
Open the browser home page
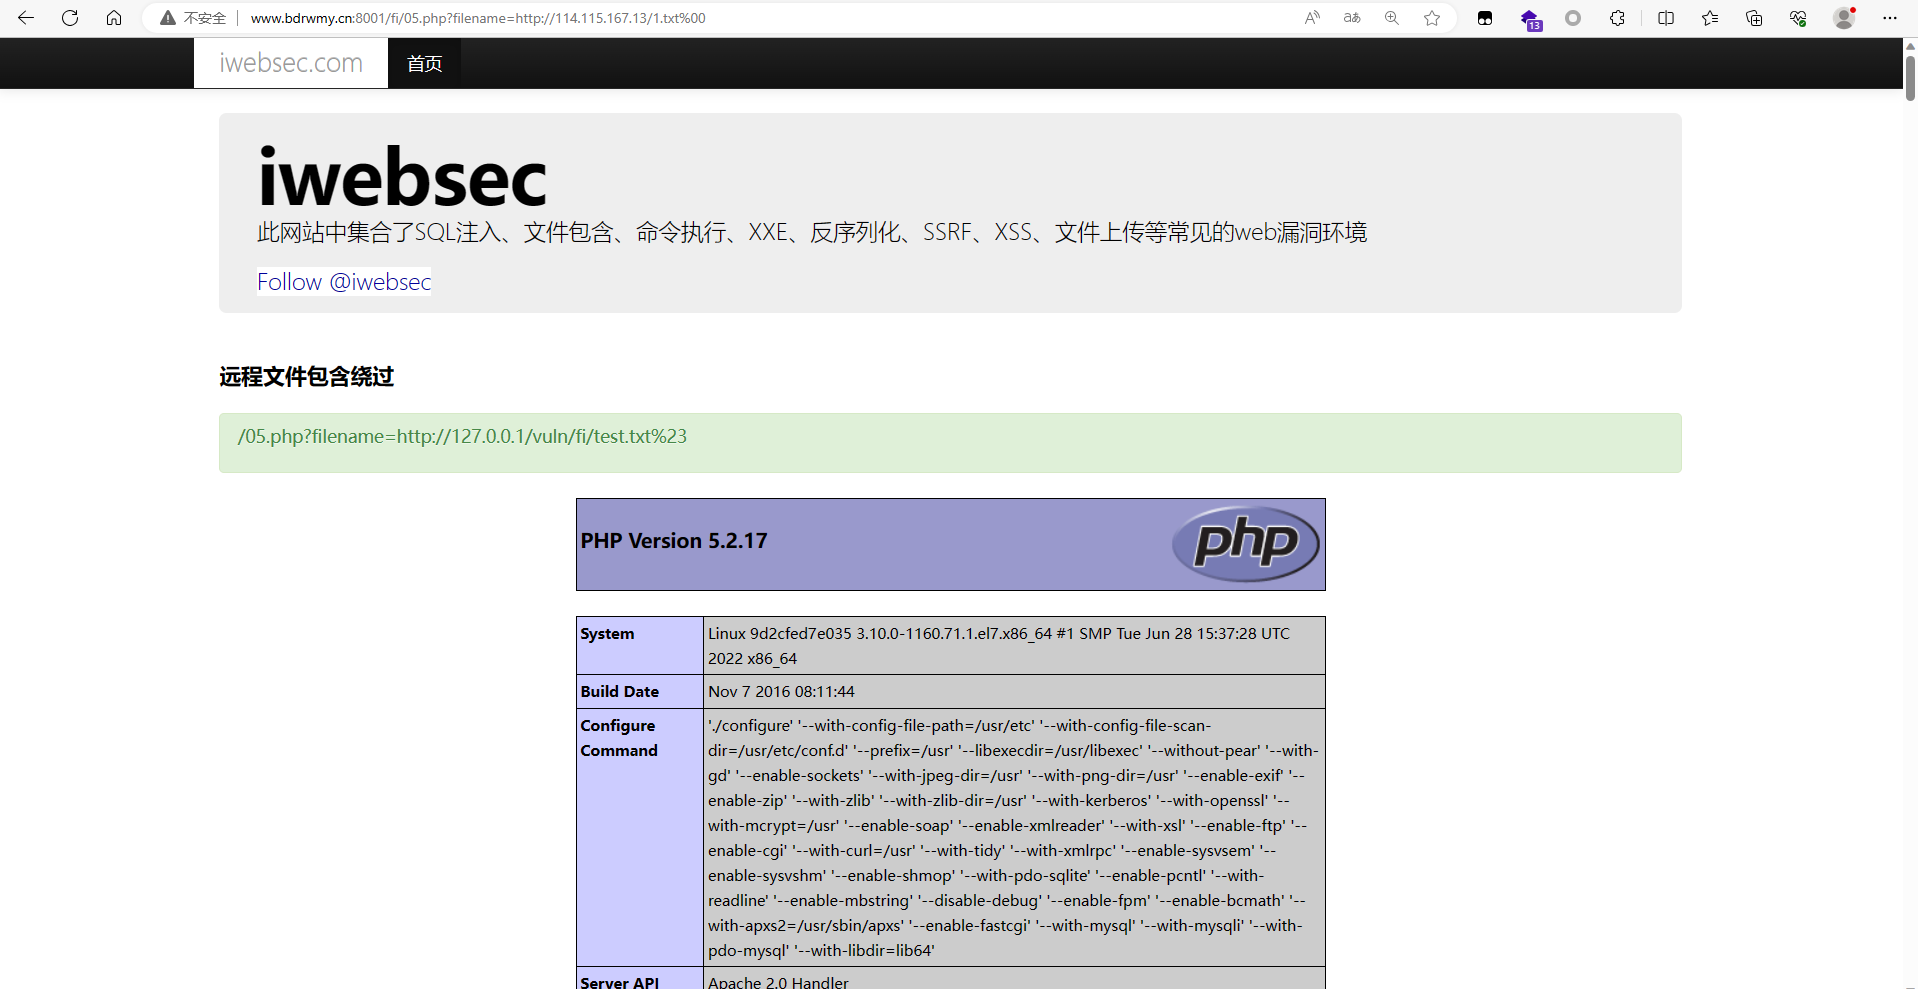point(114,18)
